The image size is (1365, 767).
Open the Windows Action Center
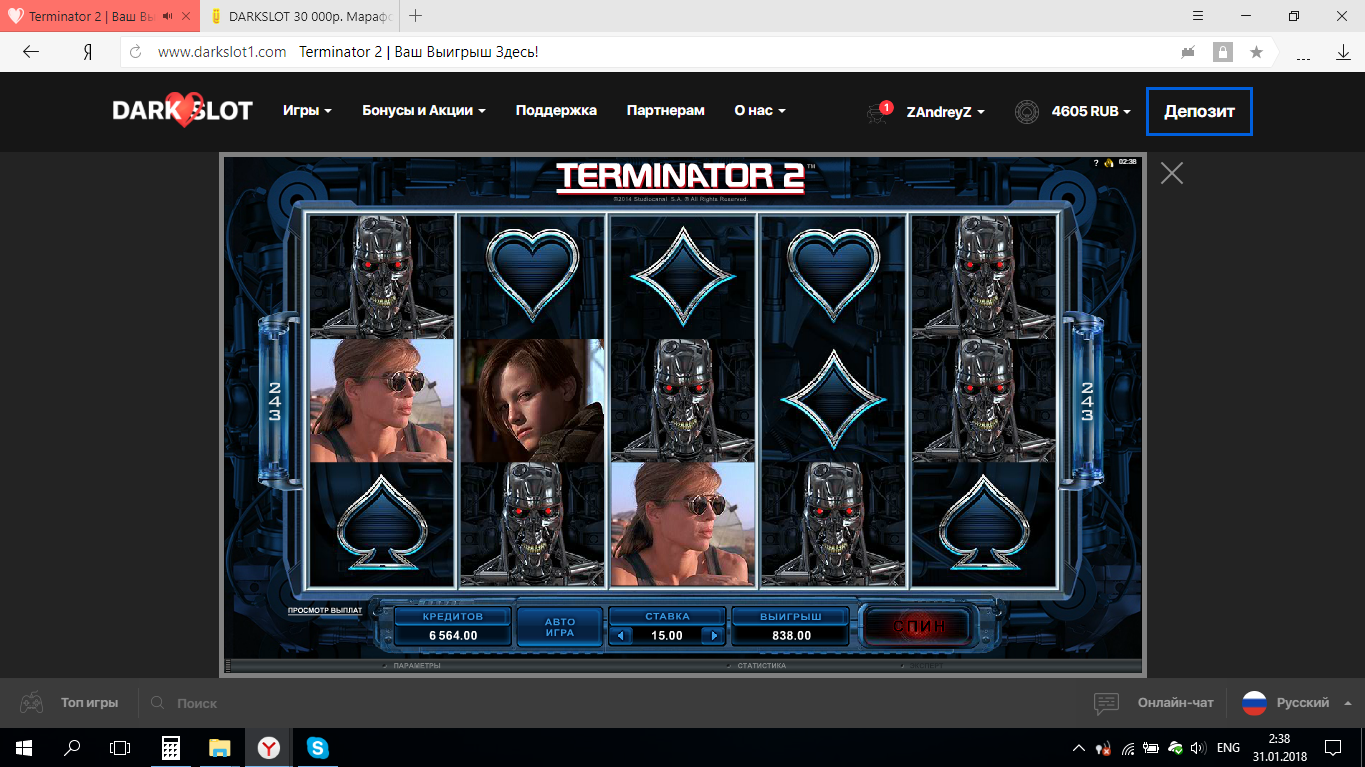pyautogui.click(x=1333, y=747)
